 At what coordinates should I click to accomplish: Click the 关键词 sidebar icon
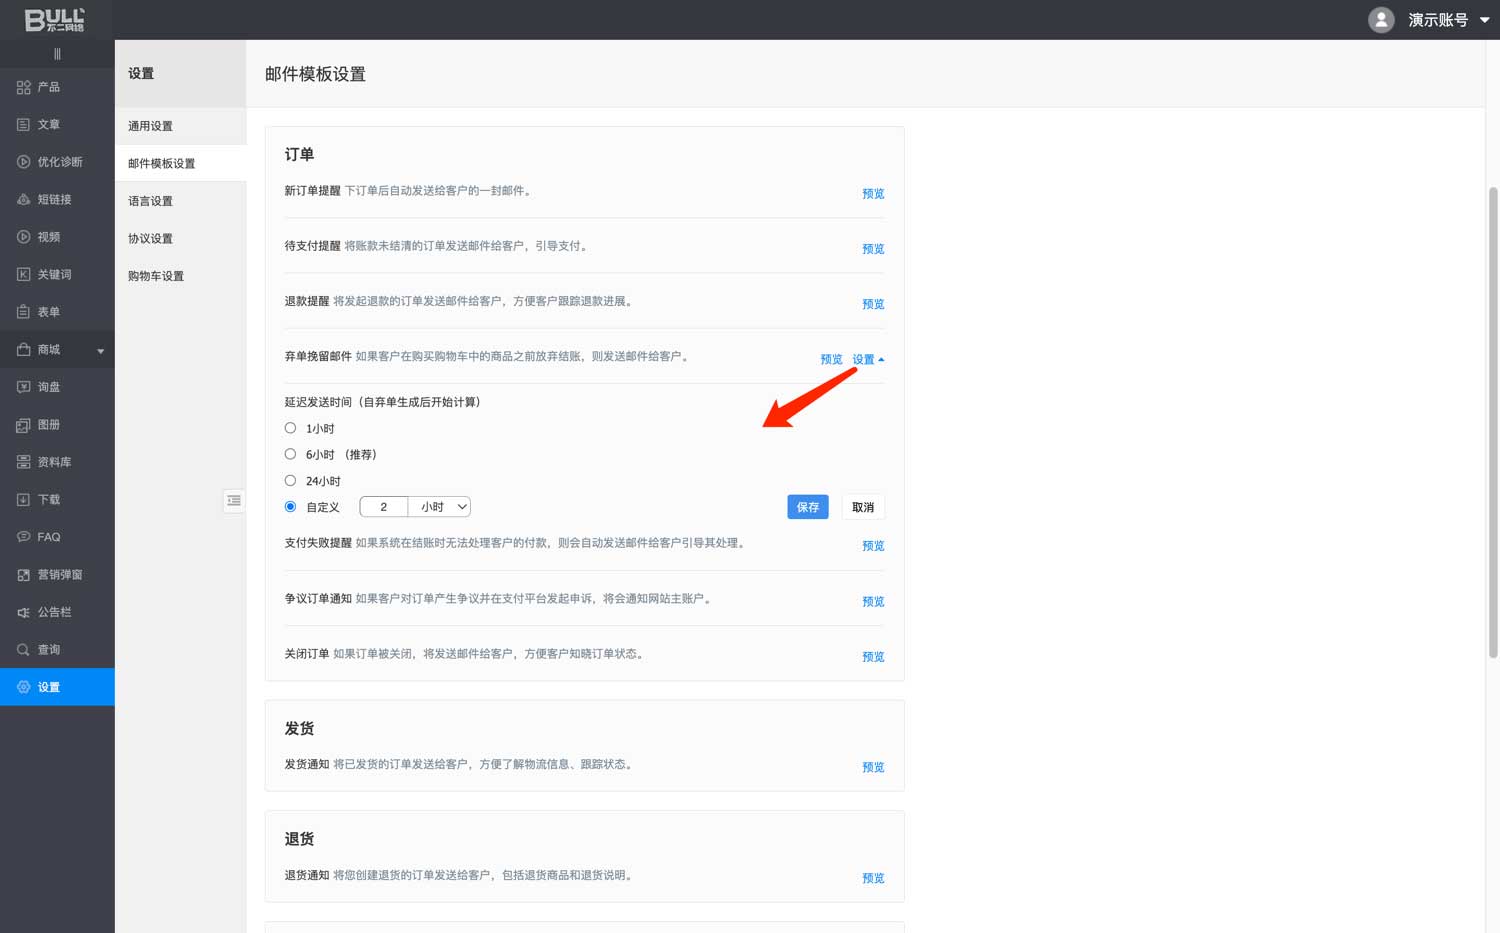coord(24,274)
